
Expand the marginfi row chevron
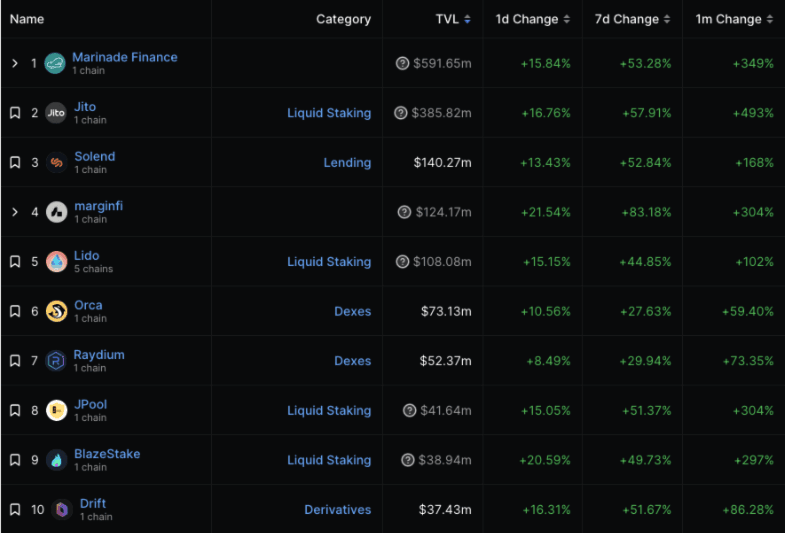click(15, 212)
